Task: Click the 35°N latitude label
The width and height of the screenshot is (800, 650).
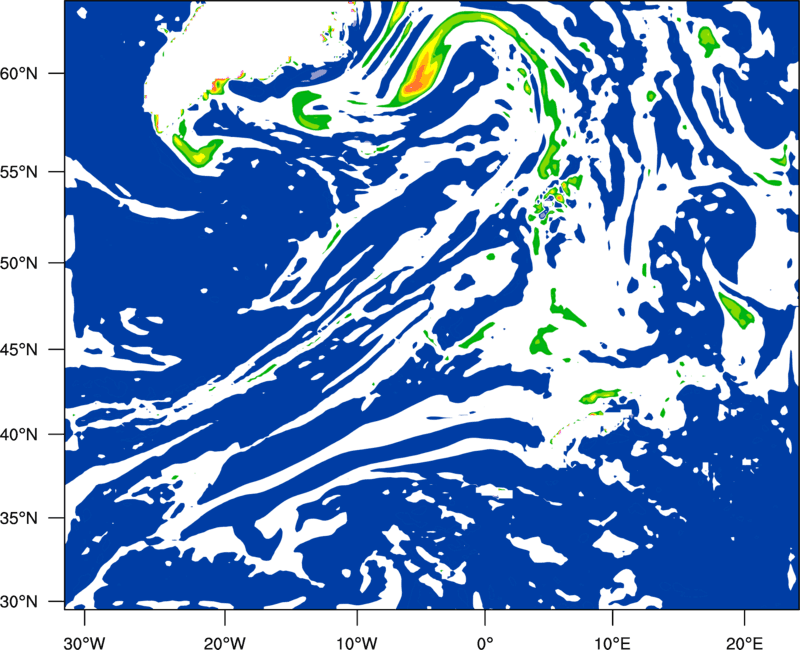Action: (x=19, y=518)
